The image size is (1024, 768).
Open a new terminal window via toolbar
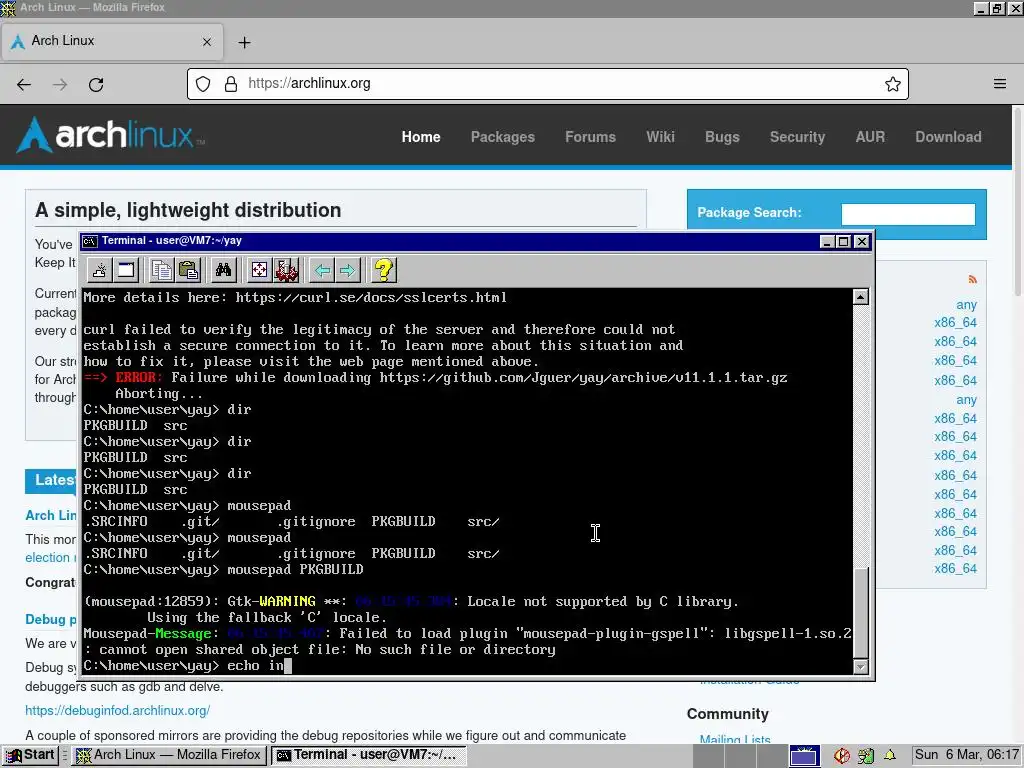[125, 270]
